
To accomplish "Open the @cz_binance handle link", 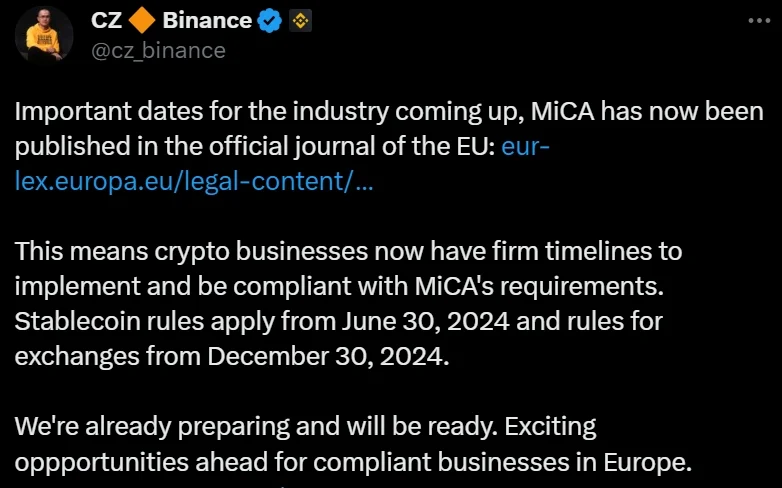I will (x=158, y=50).
